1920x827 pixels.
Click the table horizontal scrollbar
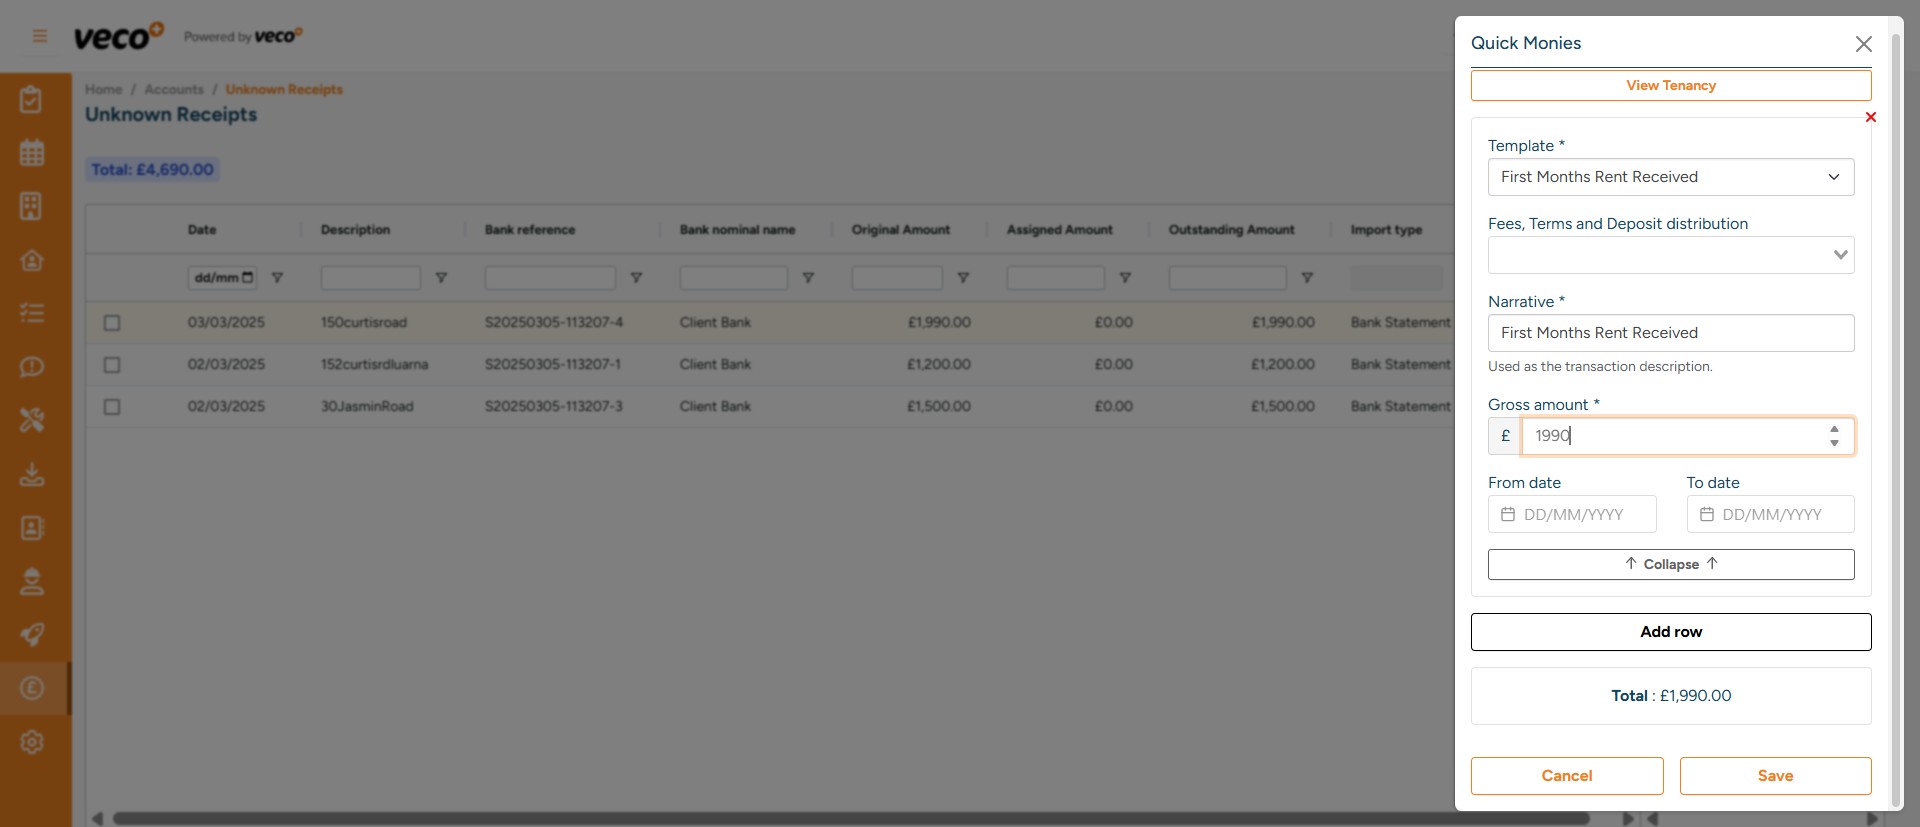click(851, 818)
